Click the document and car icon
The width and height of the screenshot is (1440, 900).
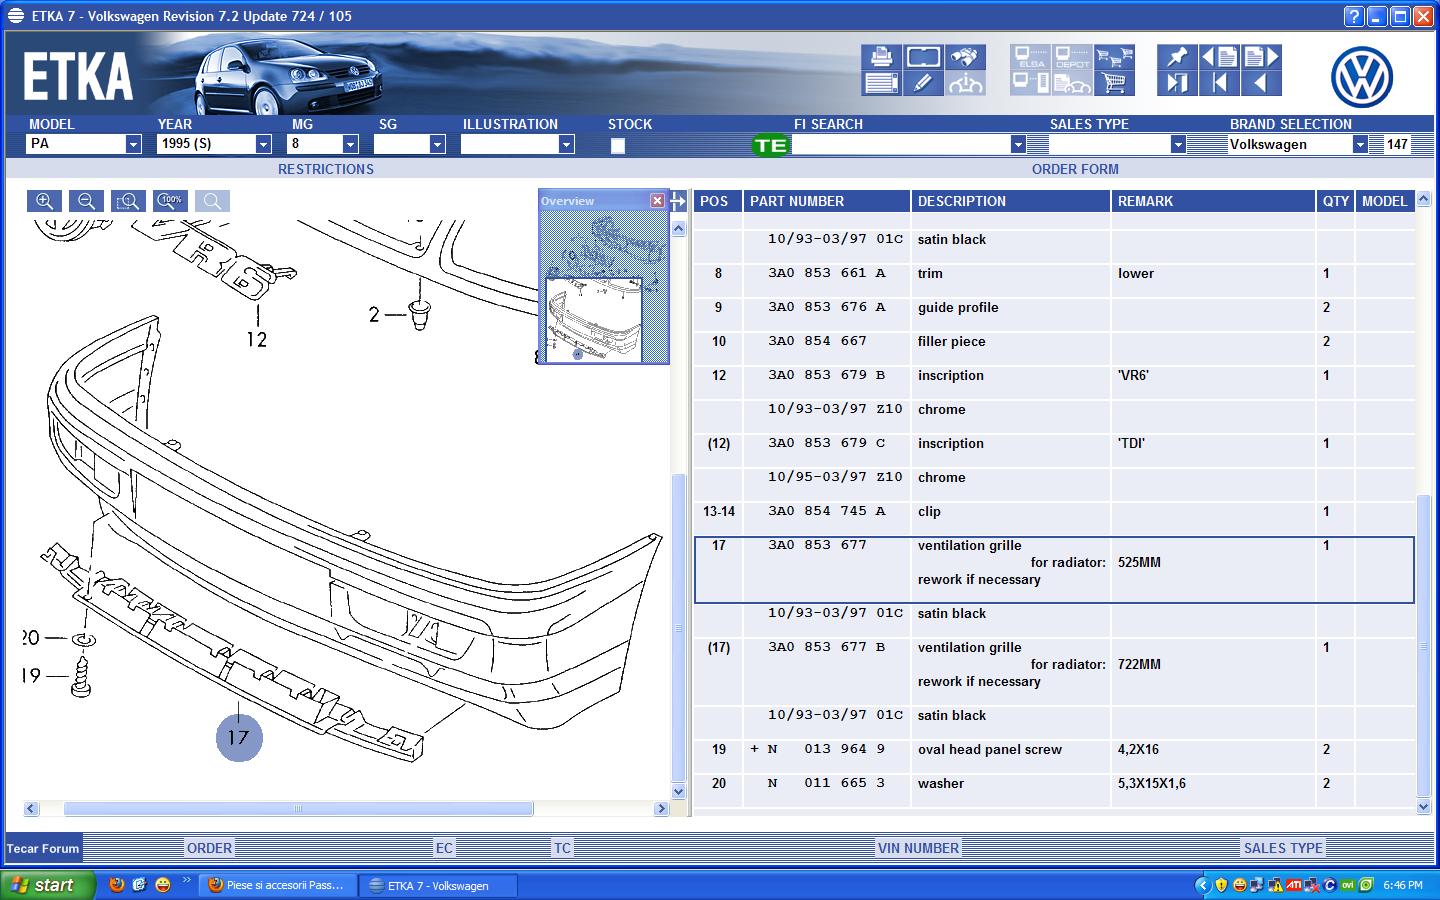[x=1073, y=83]
